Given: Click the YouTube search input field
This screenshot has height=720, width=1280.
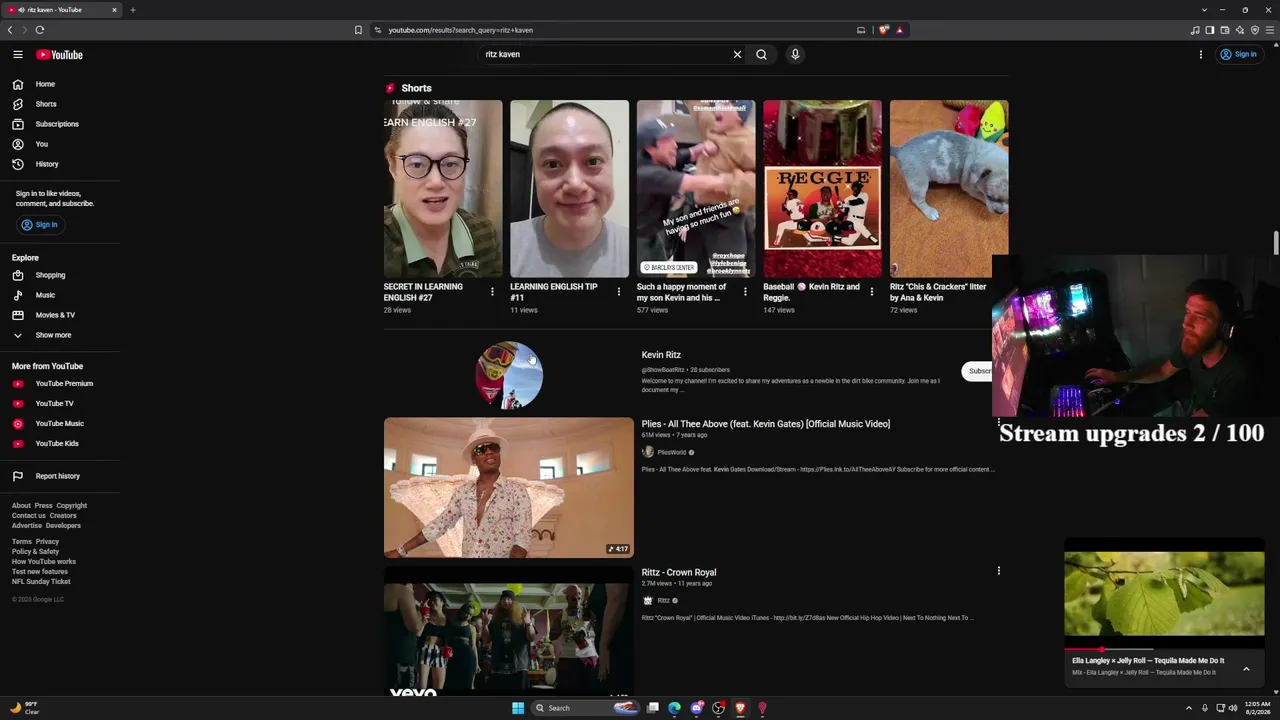Looking at the screenshot, I should pos(605,54).
